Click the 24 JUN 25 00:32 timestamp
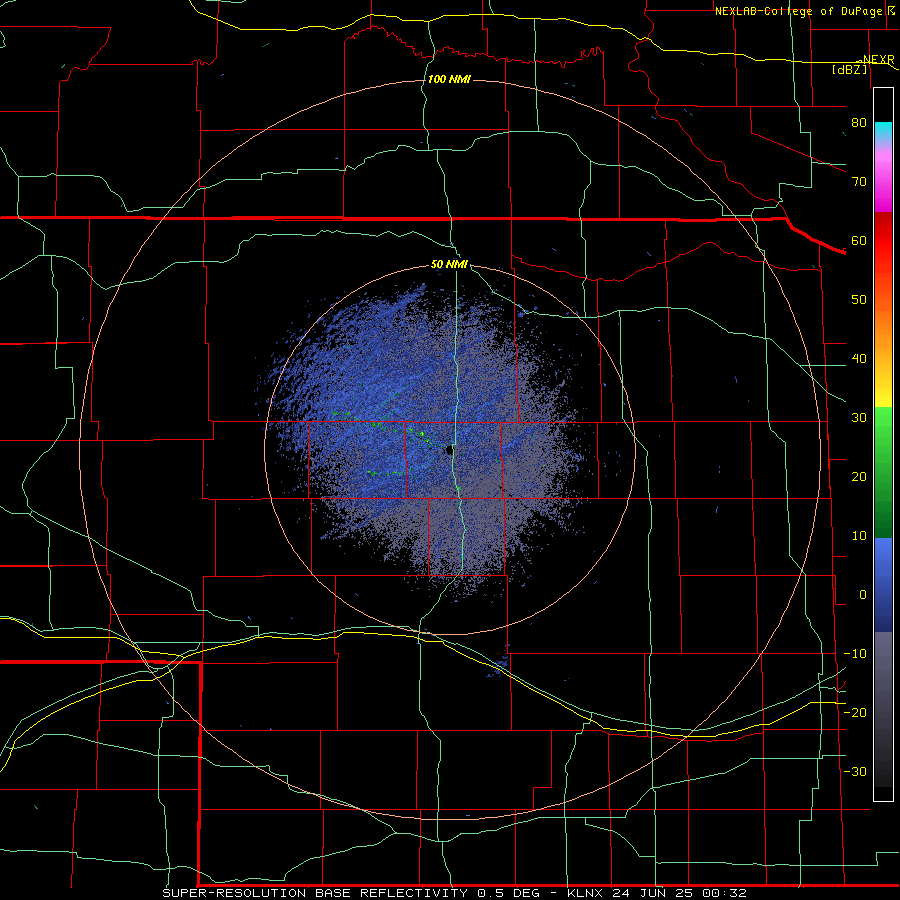Image resolution: width=900 pixels, height=900 pixels. 680,893
